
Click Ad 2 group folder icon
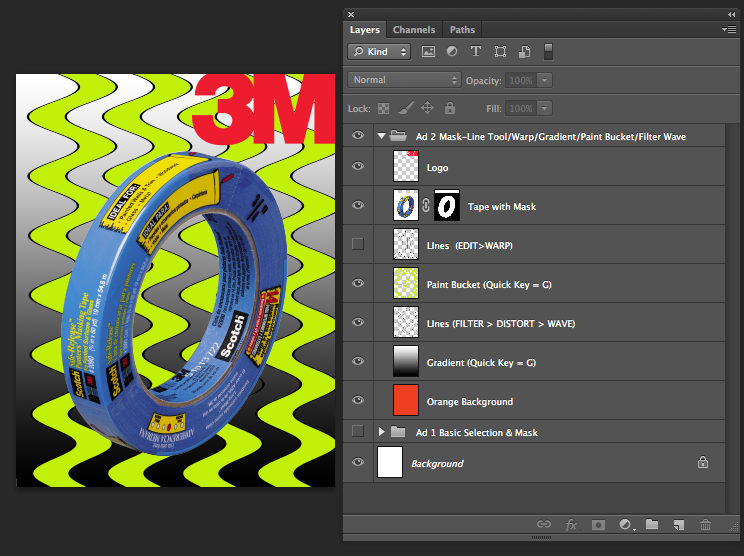point(398,136)
